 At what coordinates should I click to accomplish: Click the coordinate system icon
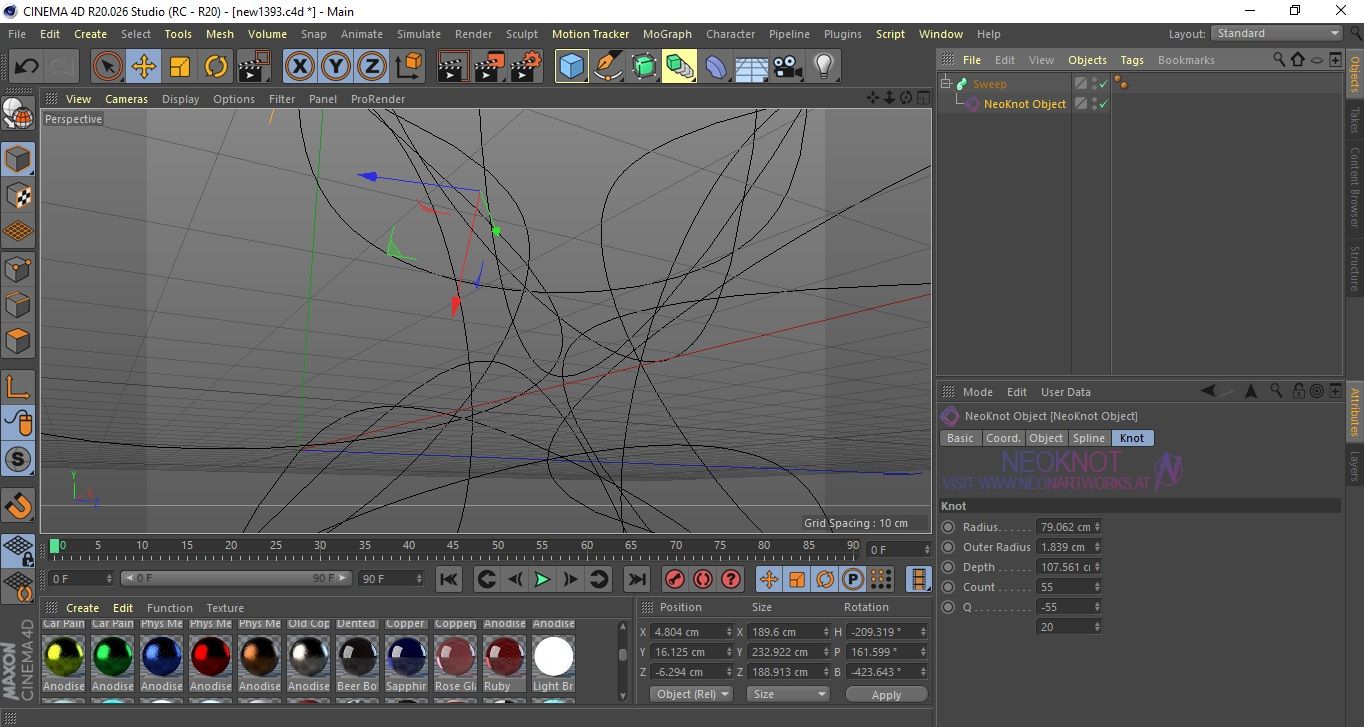[x=409, y=67]
